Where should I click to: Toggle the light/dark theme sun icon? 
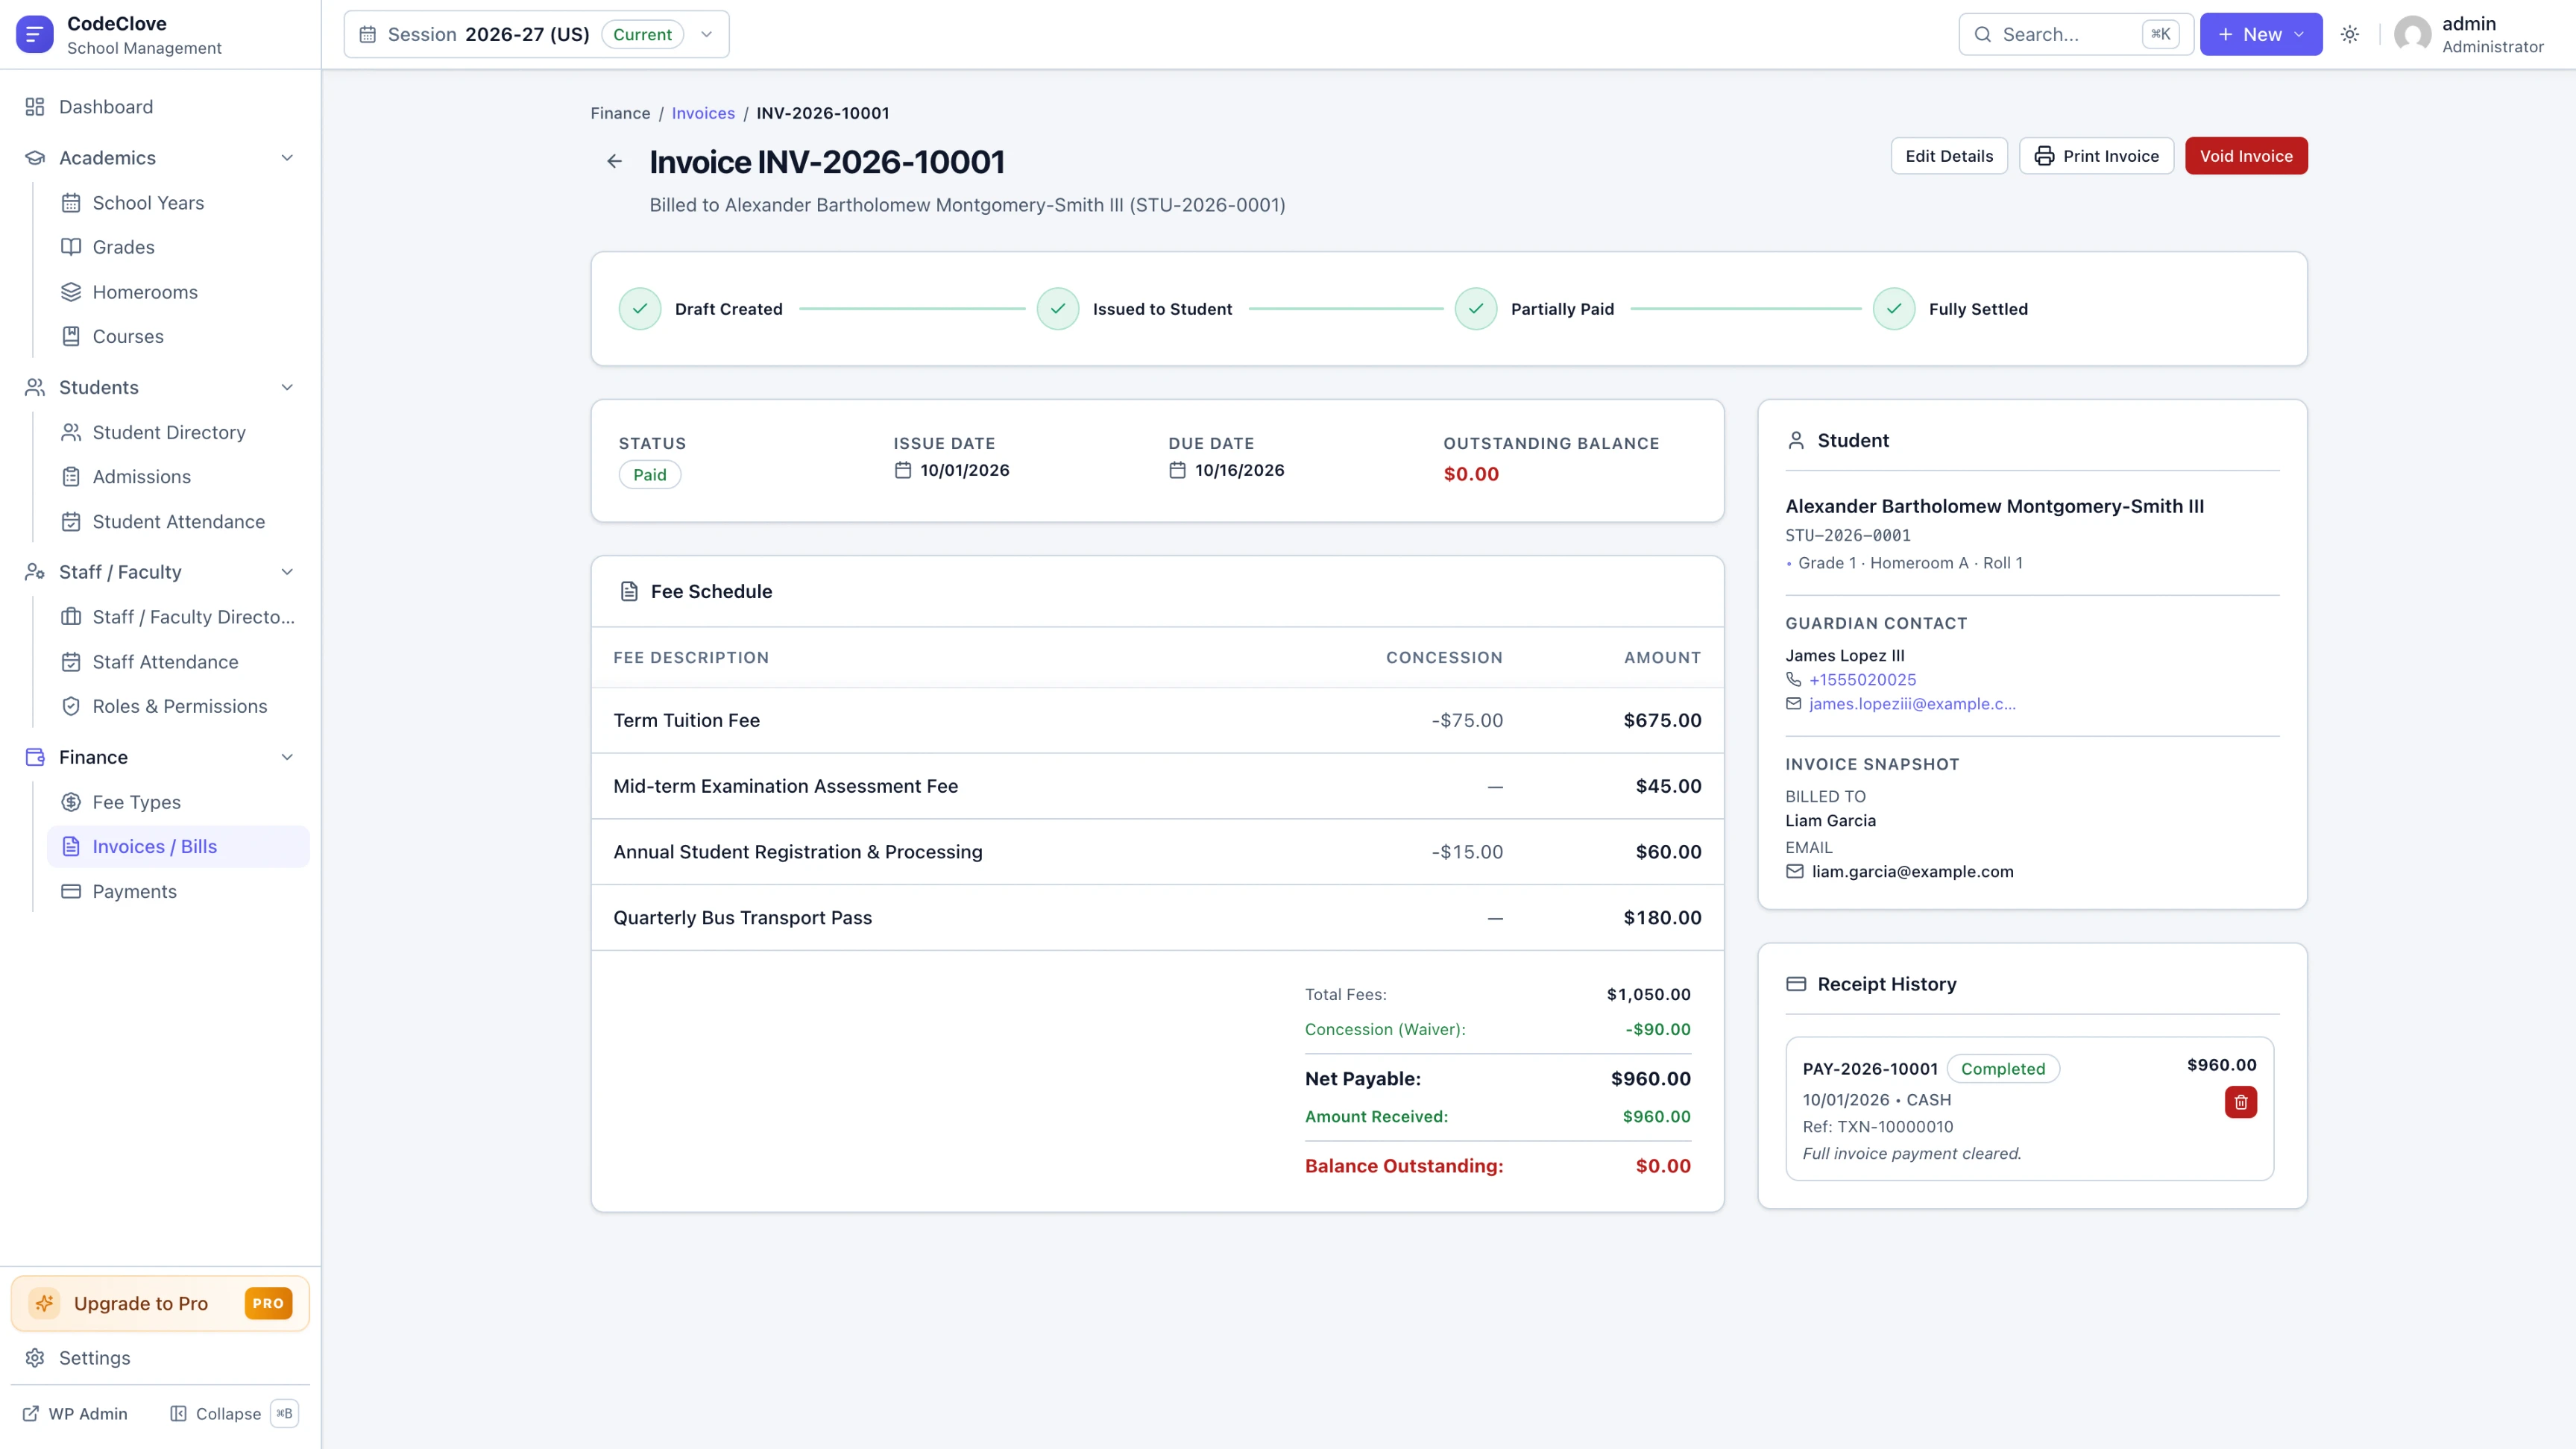point(2350,34)
